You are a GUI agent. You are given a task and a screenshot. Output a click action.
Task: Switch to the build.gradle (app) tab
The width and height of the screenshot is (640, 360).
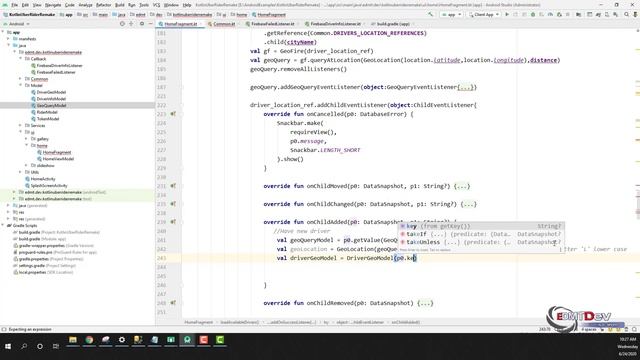click(x=393, y=24)
